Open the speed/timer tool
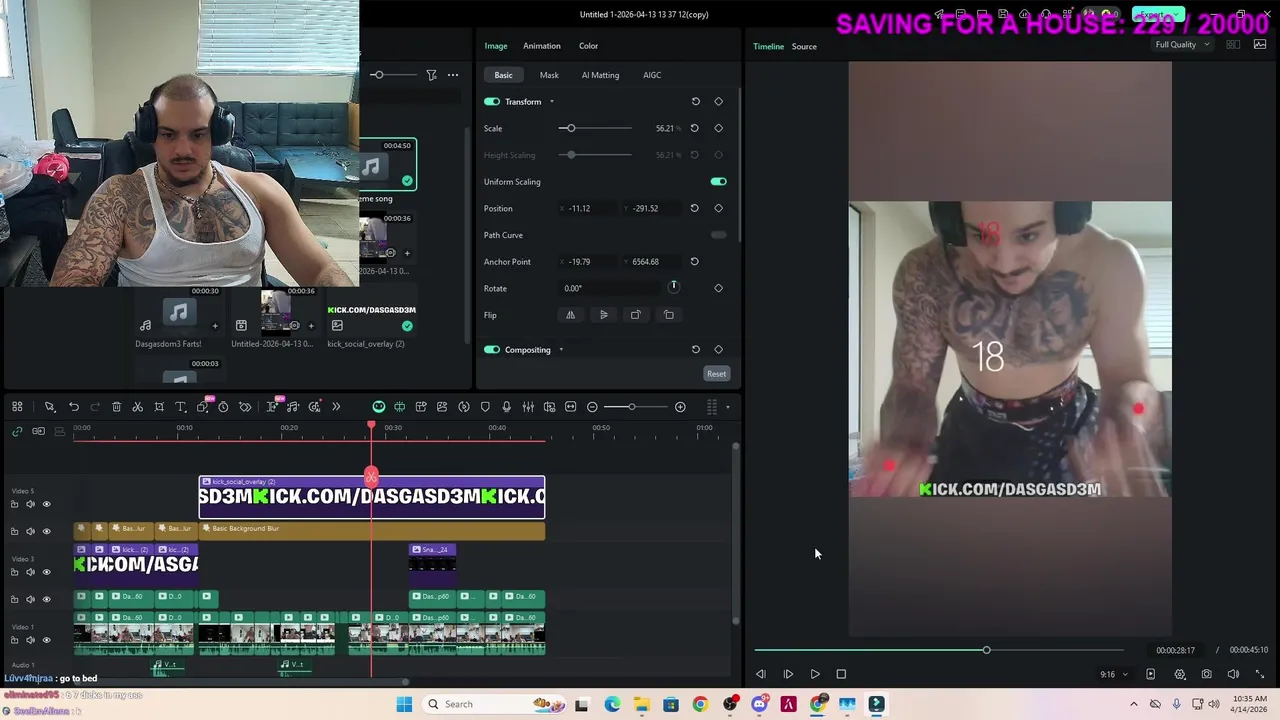The height and width of the screenshot is (720, 1280). [x=223, y=407]
